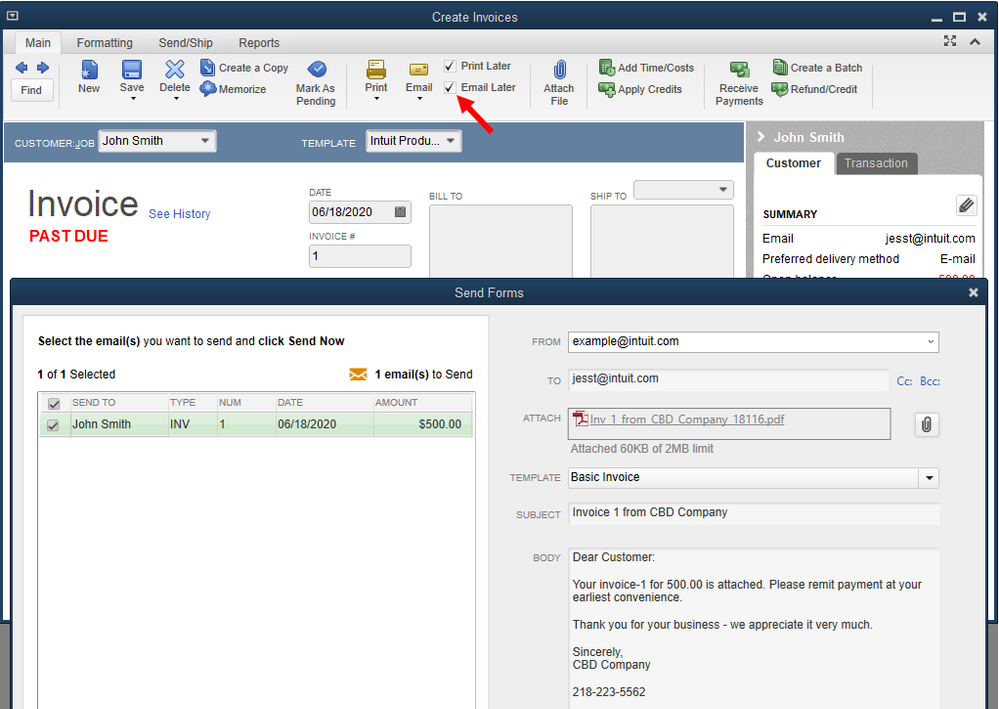Click the Find button
The width and height of the screenshot is (999, 709).
pos(31,90)
